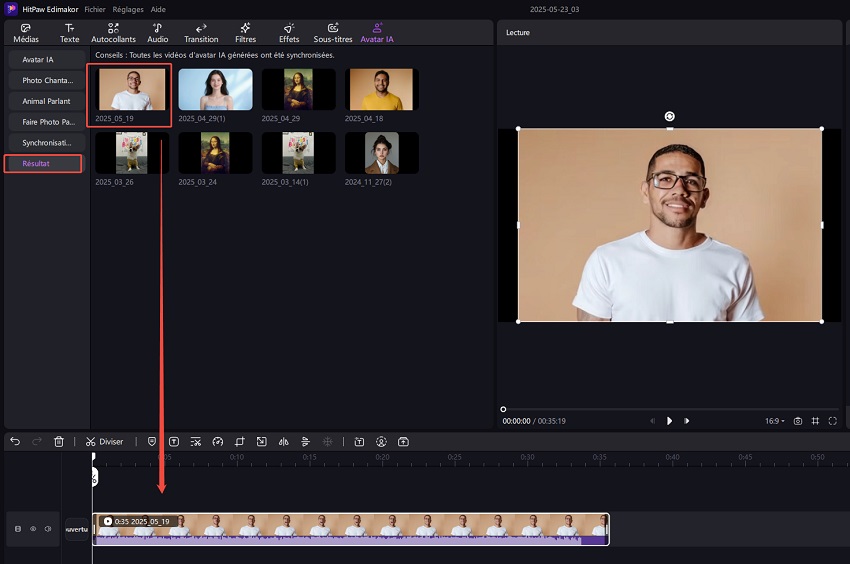Open the Transition tab
The width and height of the screenshot is (850, 564).
point(201,33)
